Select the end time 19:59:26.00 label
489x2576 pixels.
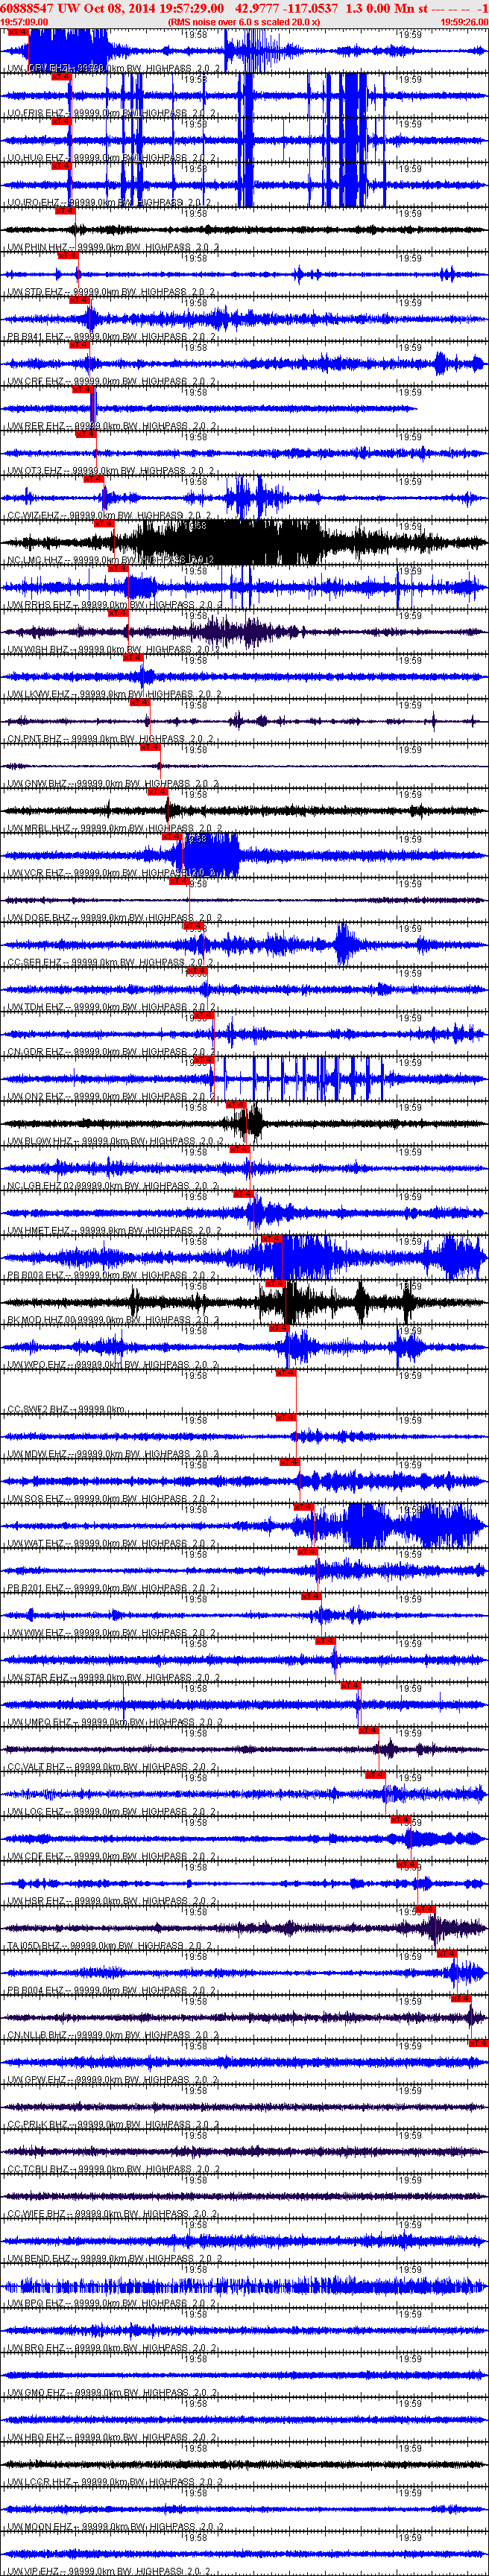coord(464,21)
